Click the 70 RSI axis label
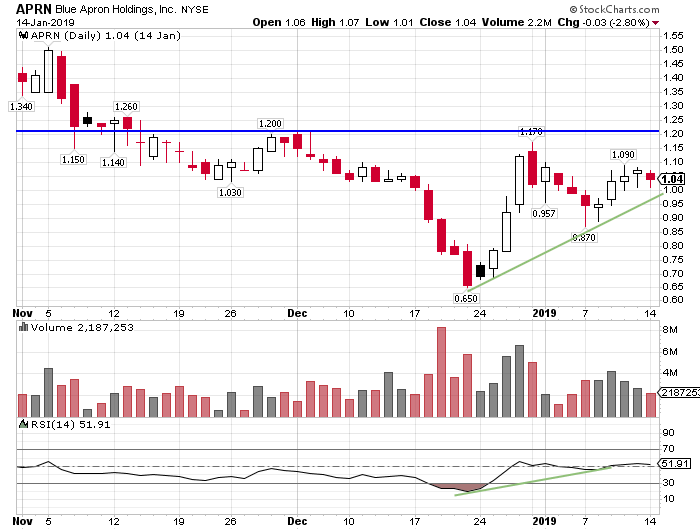This screenshot has width=700, height=530. click(x=668, y=448)
